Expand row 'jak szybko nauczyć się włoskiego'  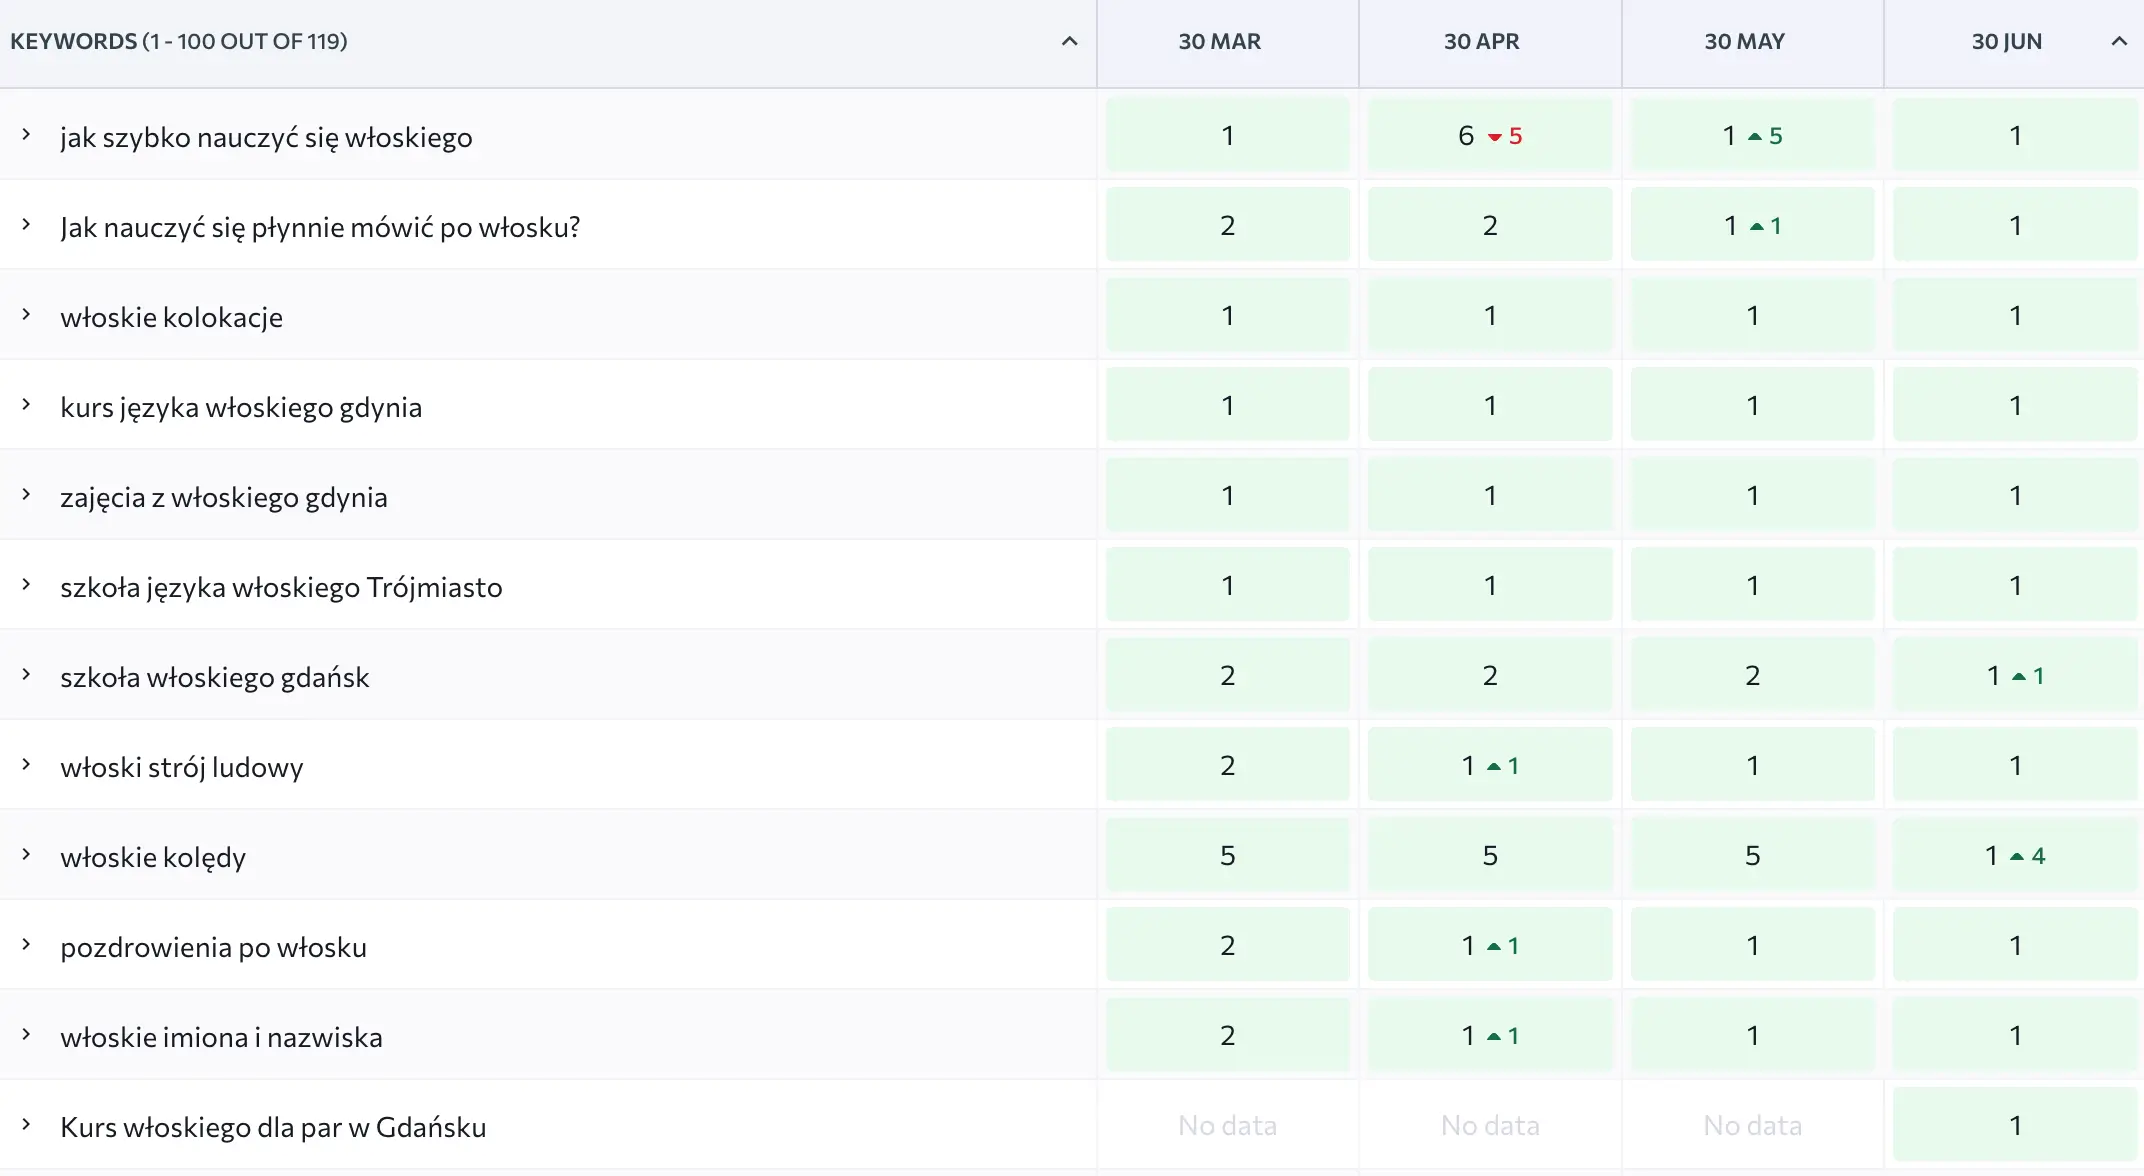(x=27, y=134)
